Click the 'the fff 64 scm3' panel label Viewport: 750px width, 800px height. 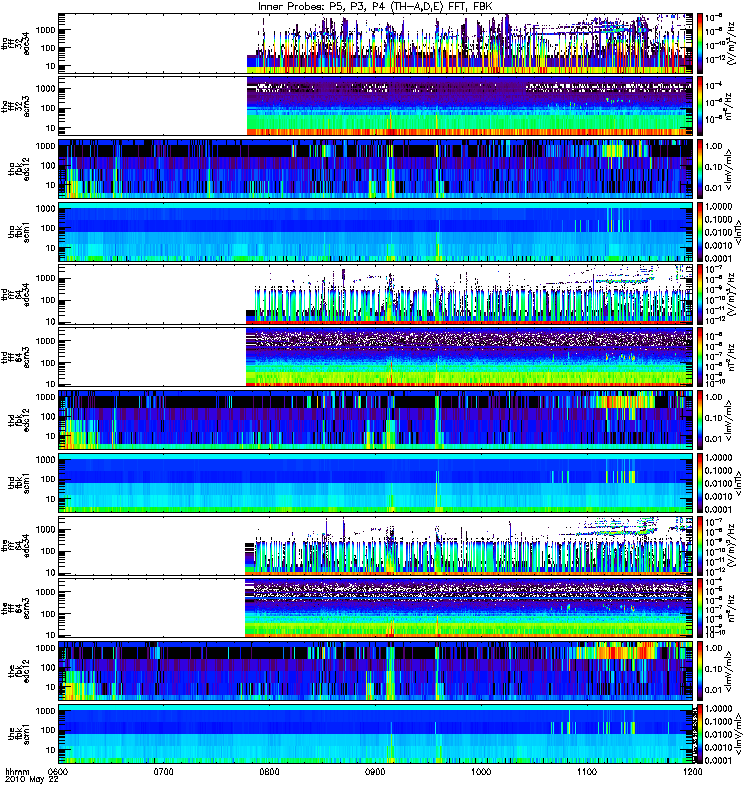point(15,608)
